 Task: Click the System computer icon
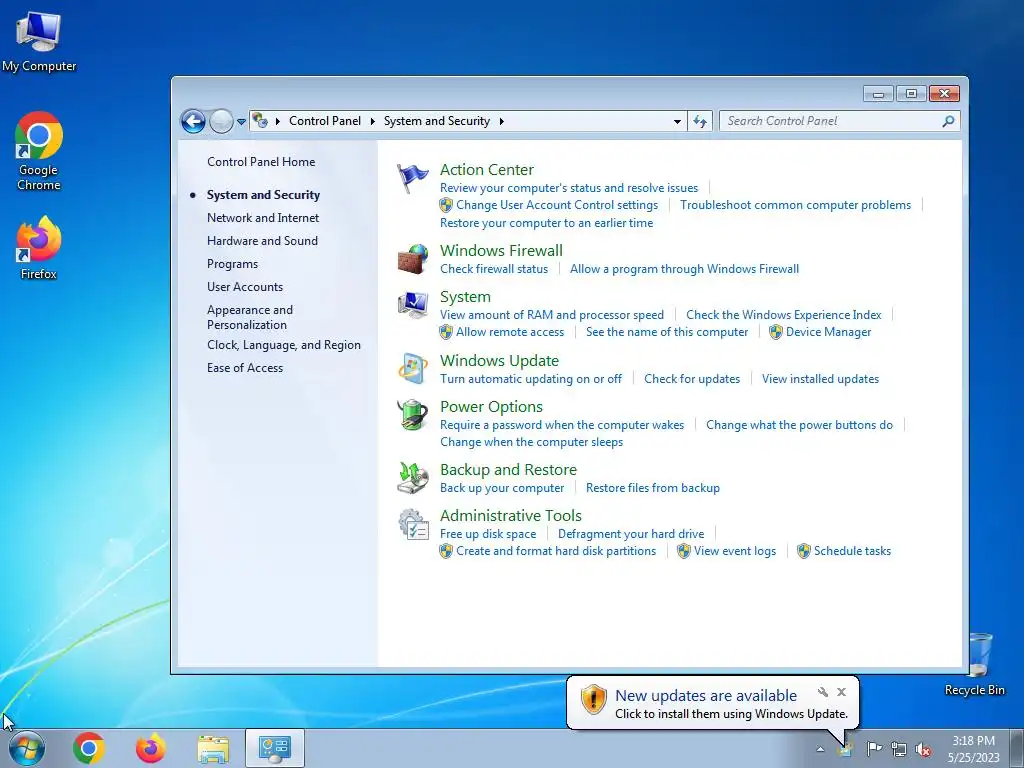pos(412,305)
